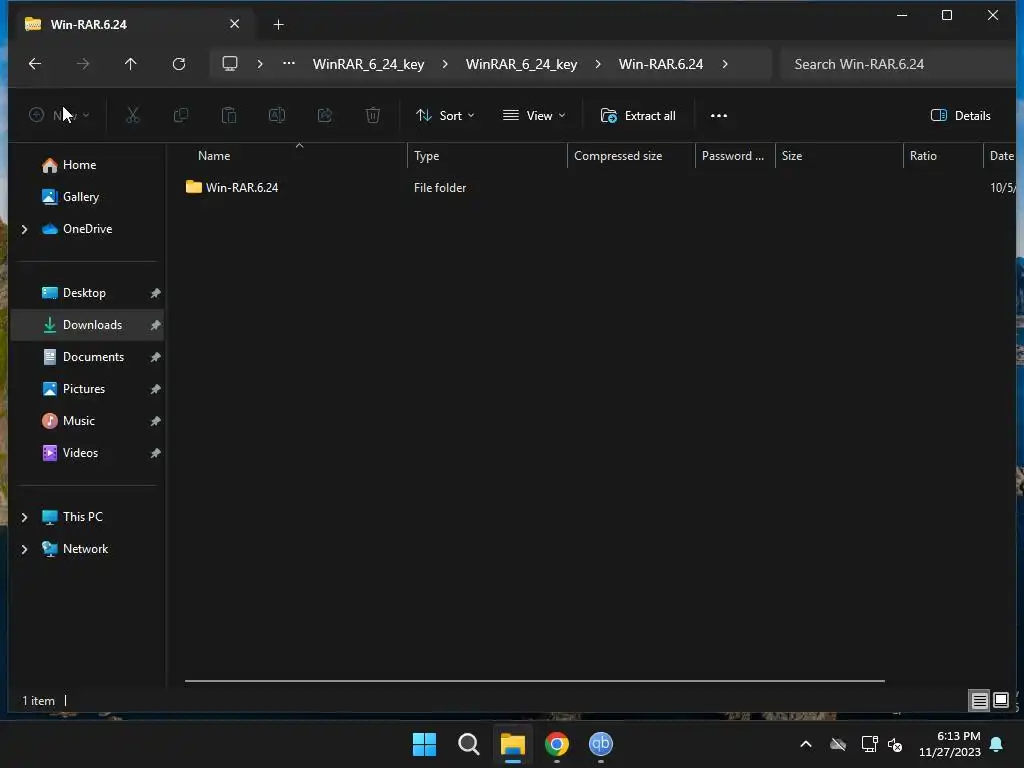Viewport: 1024px width, 768px height.
Task: Click the Paste clipboard icon
Action: click(x=229, y=116)
